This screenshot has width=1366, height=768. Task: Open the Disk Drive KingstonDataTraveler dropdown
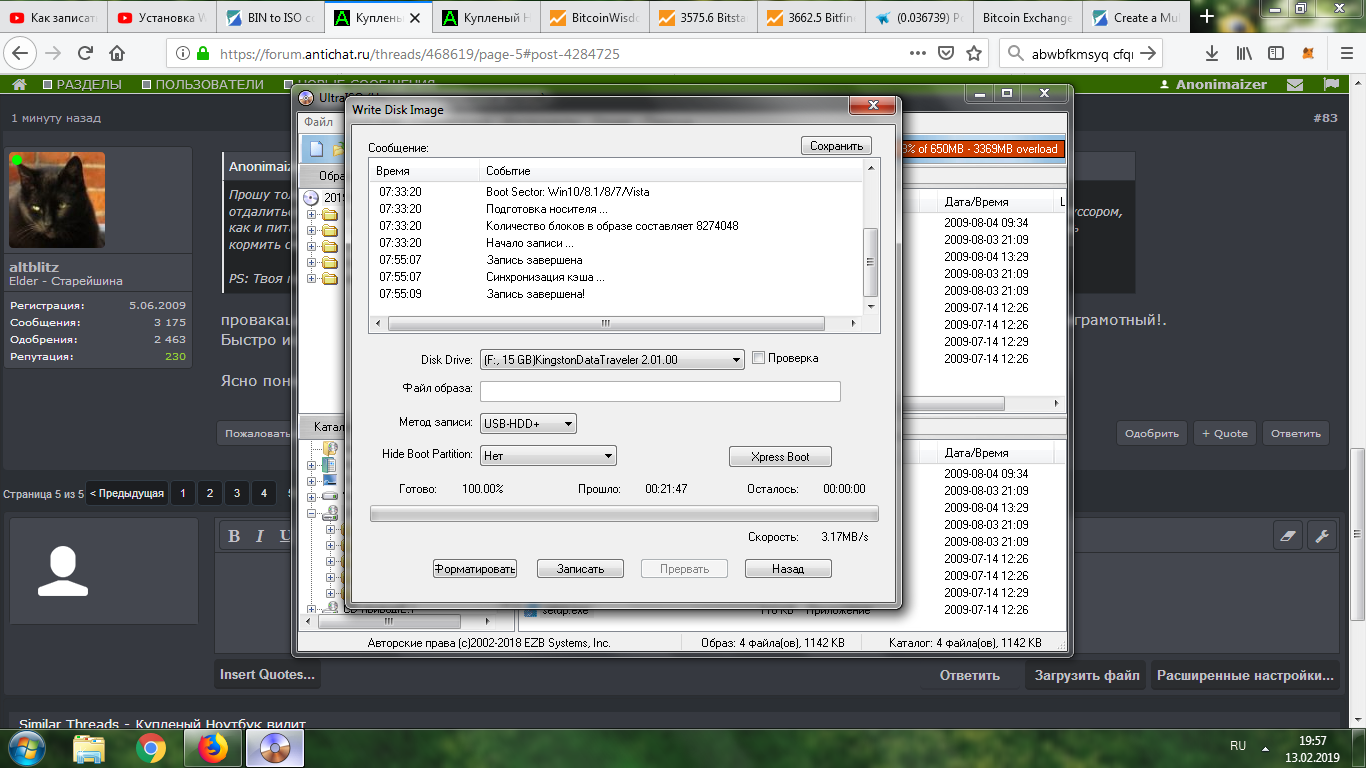point(612,359)
